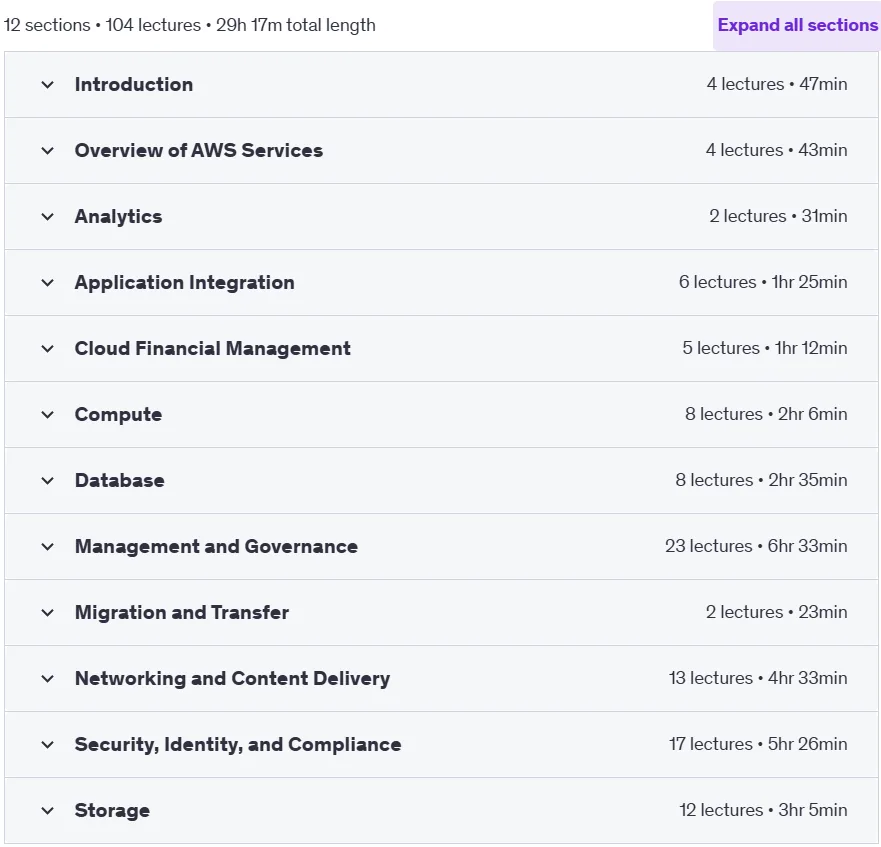881x847 pixels.
Task: Expand the Introduction section chevron
Action: (48, 85)
